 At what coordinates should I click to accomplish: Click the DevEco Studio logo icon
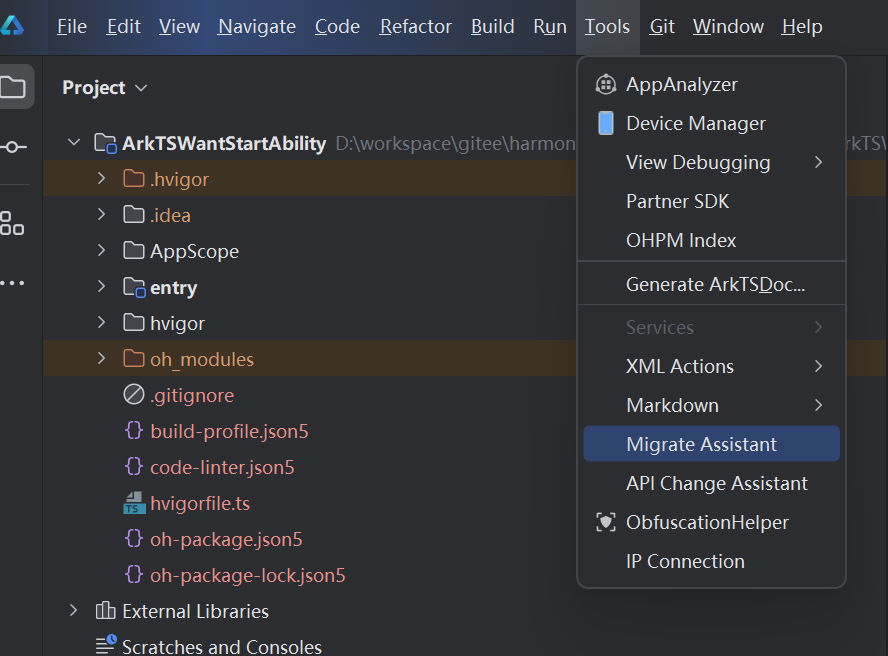pos(12,26)
